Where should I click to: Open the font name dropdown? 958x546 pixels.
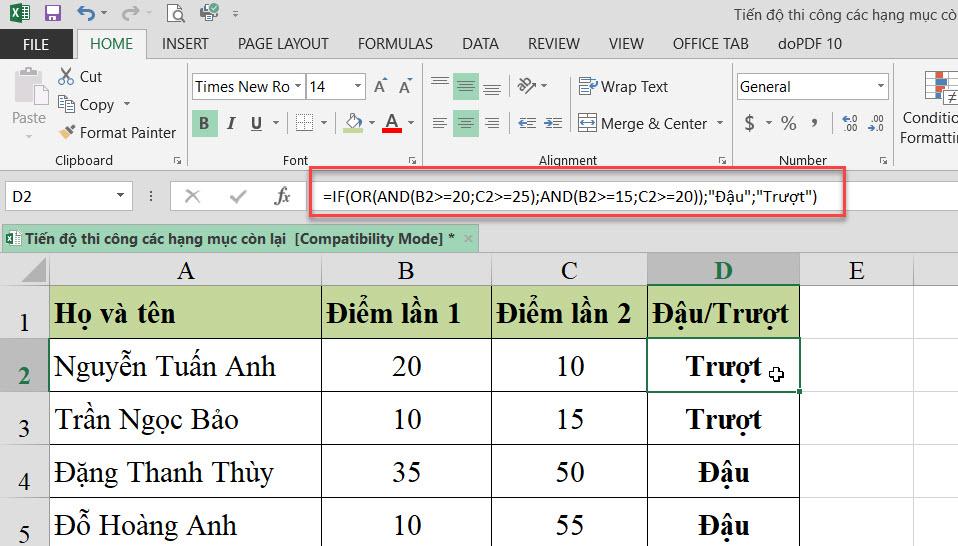[x=298, y=86]
